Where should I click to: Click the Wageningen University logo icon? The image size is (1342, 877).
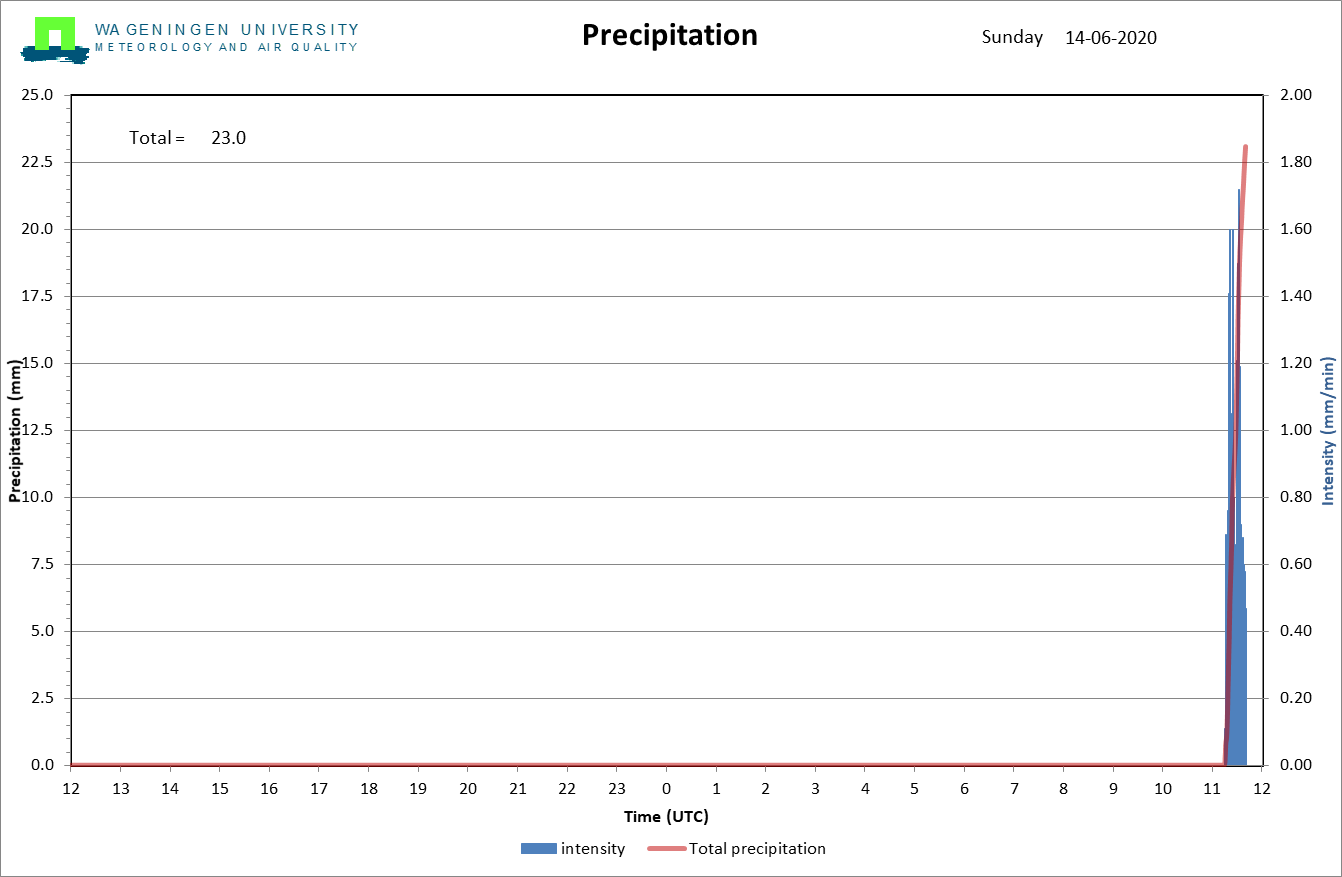(x=55, y=40)
